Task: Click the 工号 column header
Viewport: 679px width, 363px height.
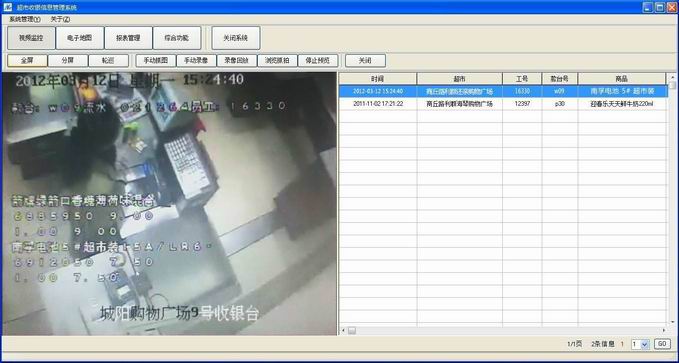Action: coord(522,79)
